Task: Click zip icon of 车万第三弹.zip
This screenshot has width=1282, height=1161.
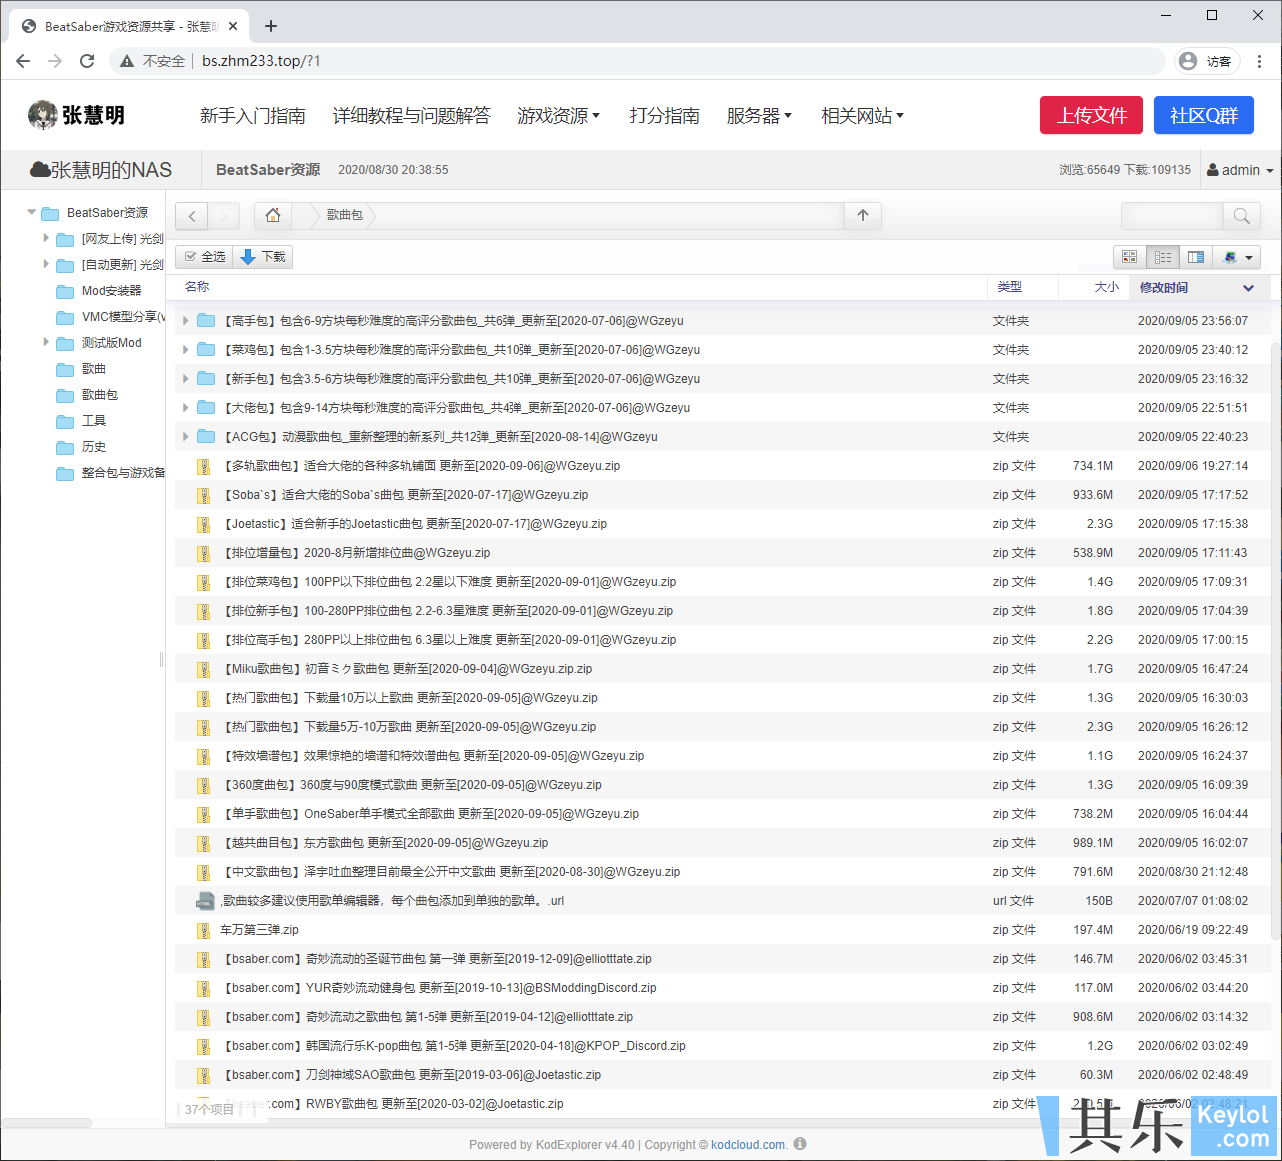Action: click(x=203, y=930)
